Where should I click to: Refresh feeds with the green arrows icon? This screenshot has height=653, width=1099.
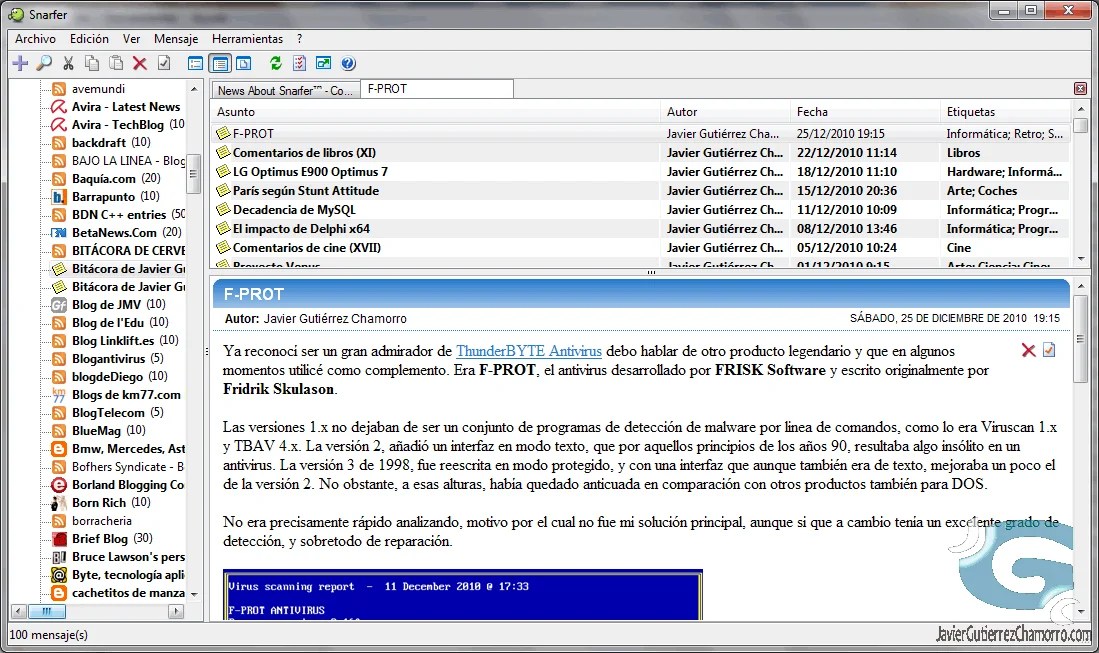[275, 64]
